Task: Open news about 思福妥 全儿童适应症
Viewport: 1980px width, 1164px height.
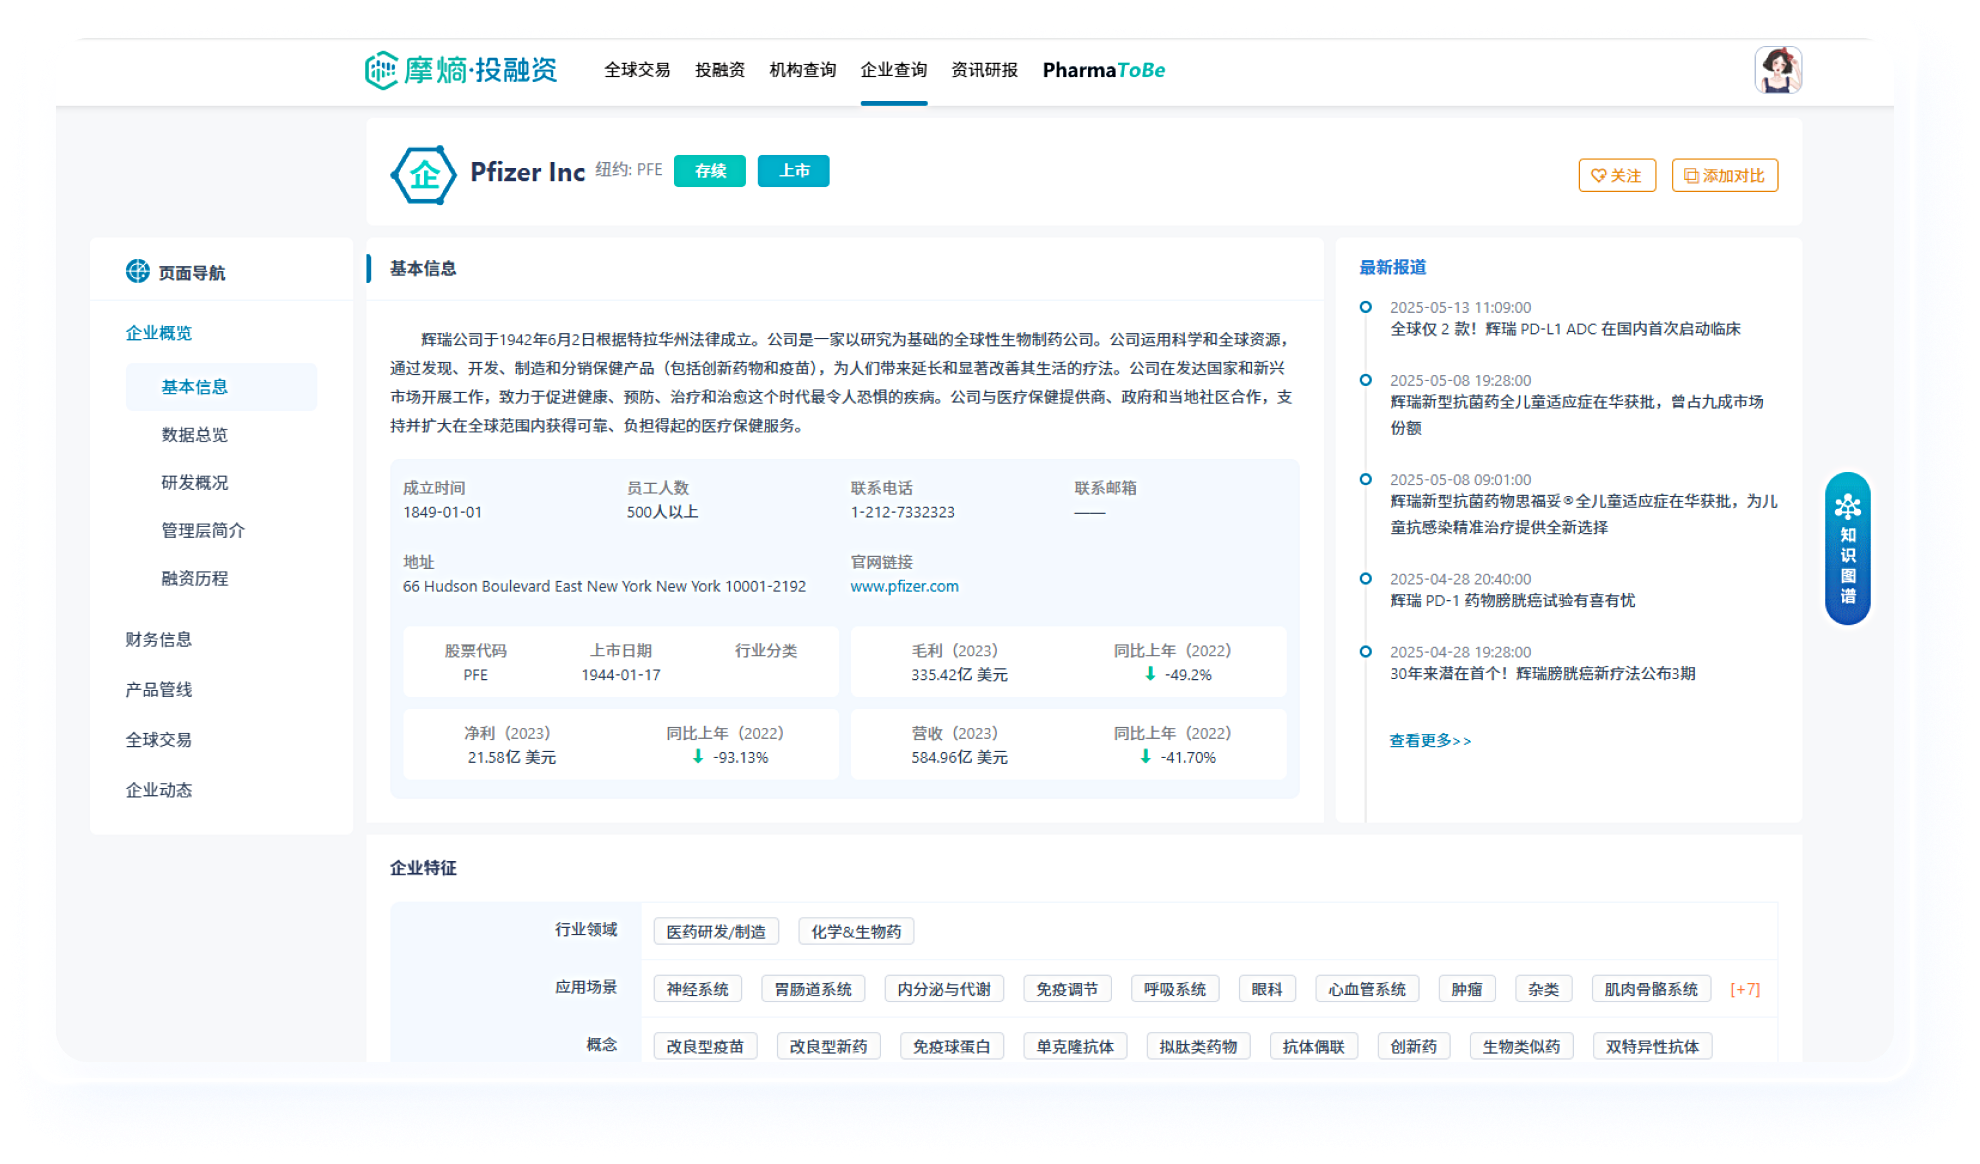Action: pyautogui.click(x=1584, y=514)
